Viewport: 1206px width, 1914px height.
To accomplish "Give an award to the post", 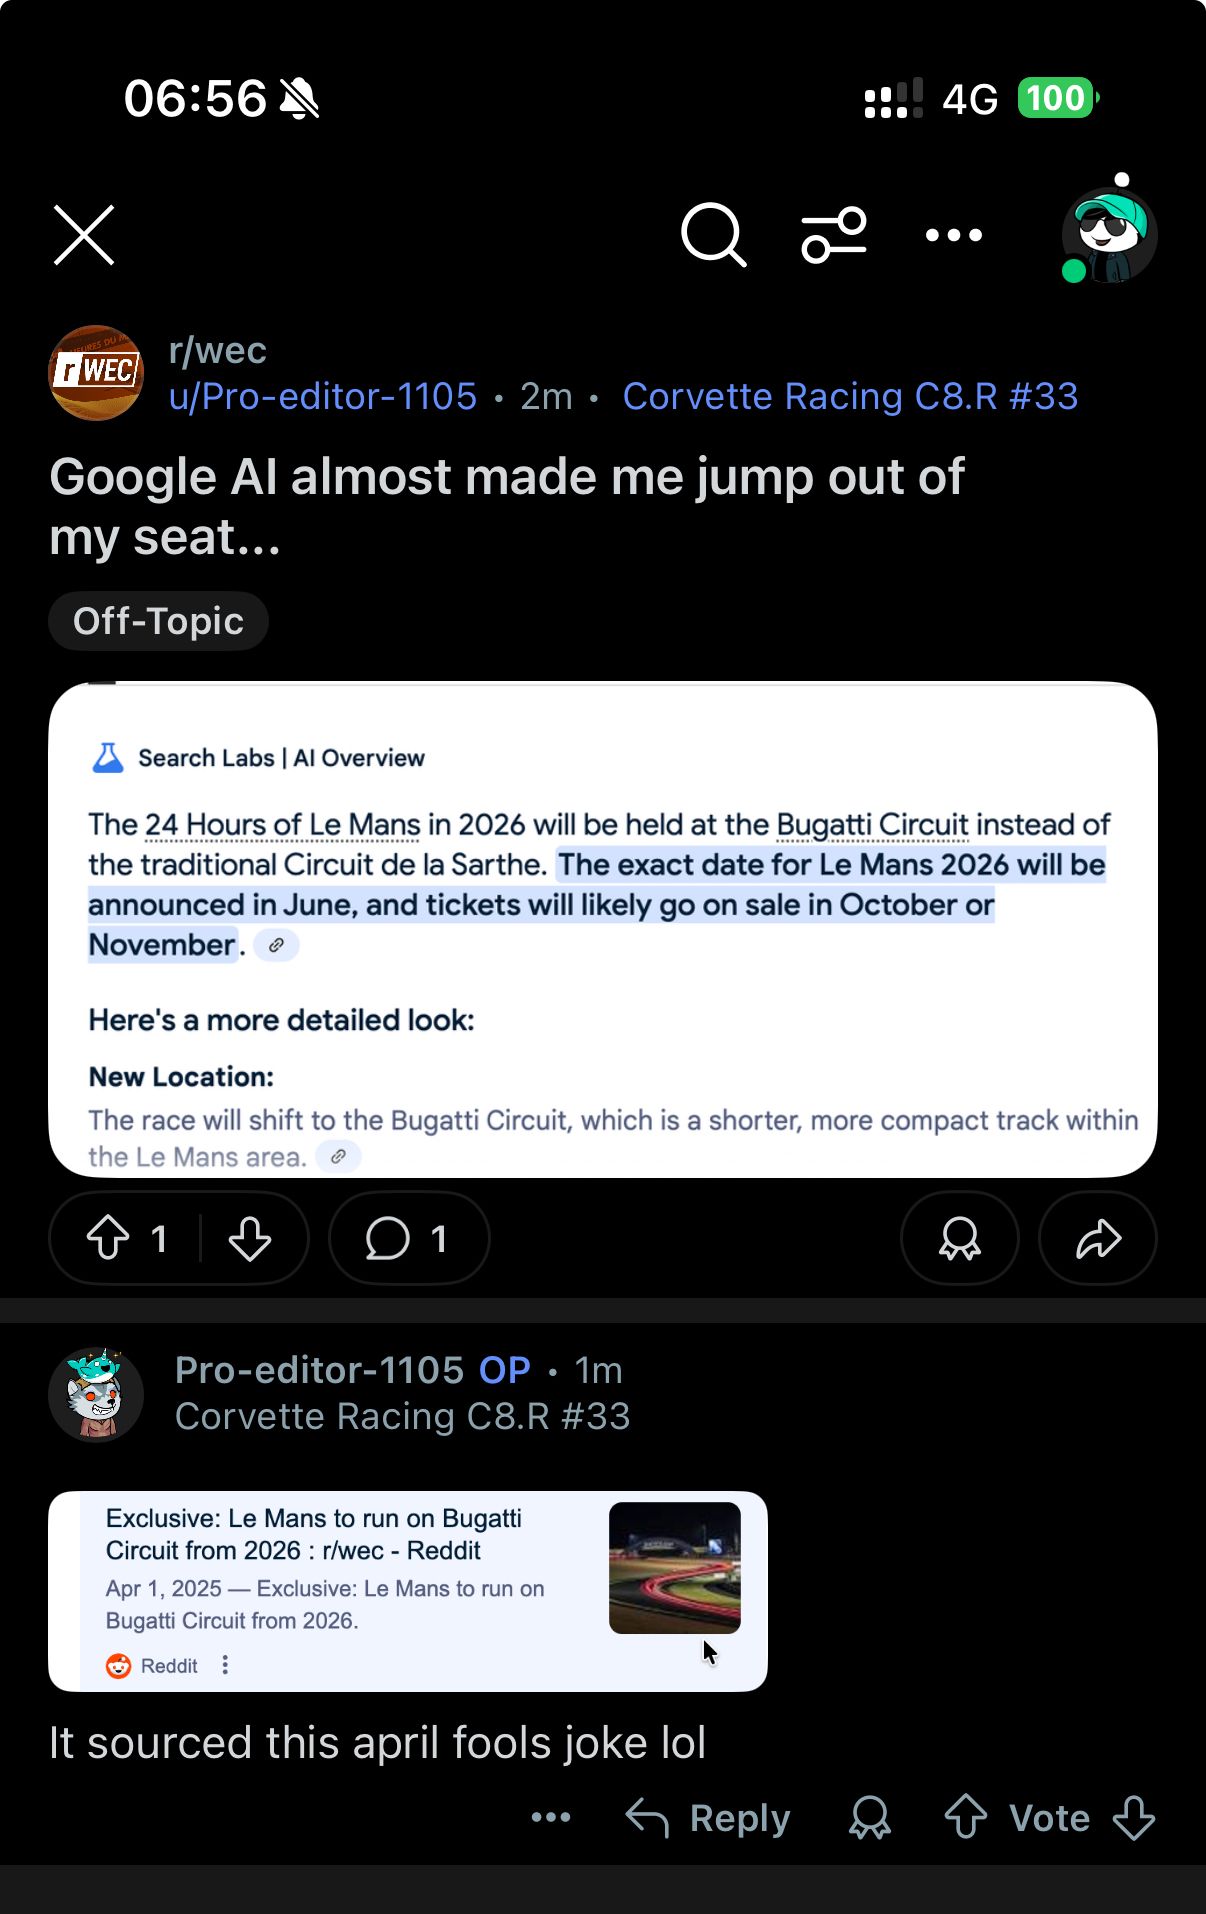I will 959,1238.
